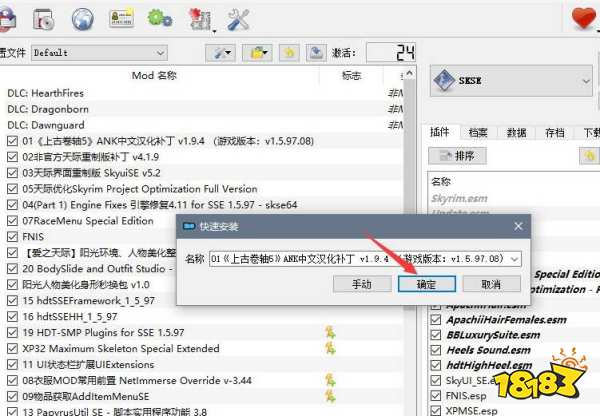Sort by the Mod 名称 column header
Viewport: 600px width, 416px height.
(x=154, y=75)
